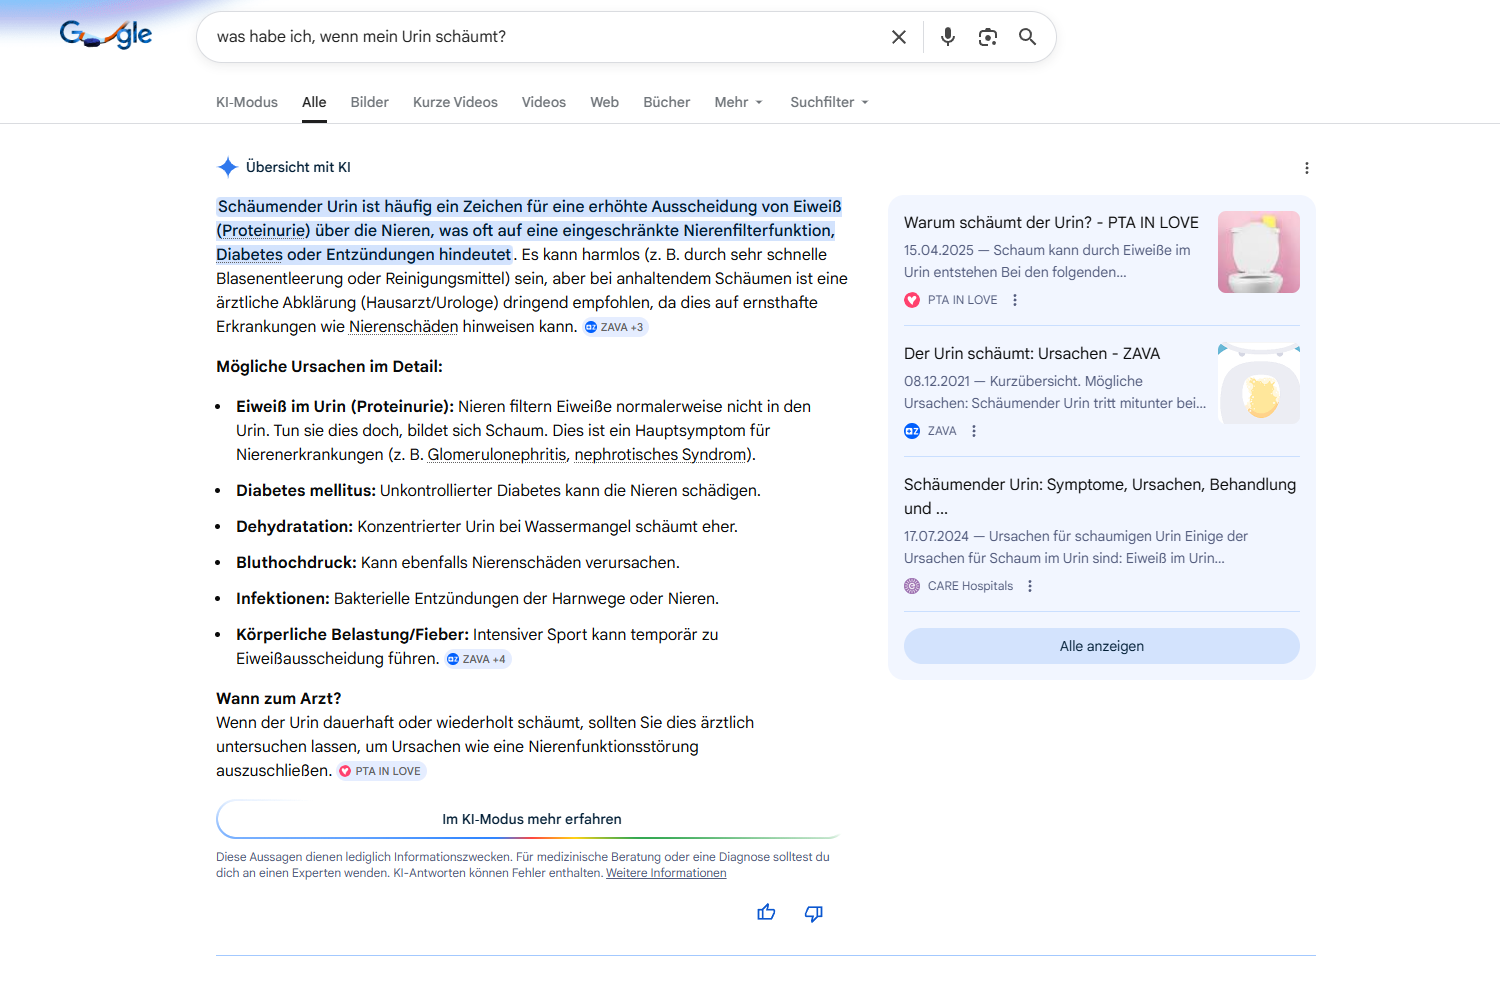The width and height of the screenshot is (1500, 984).
Task: Click the magnifying glass search icon
Action: click(x=1027, y=37)
